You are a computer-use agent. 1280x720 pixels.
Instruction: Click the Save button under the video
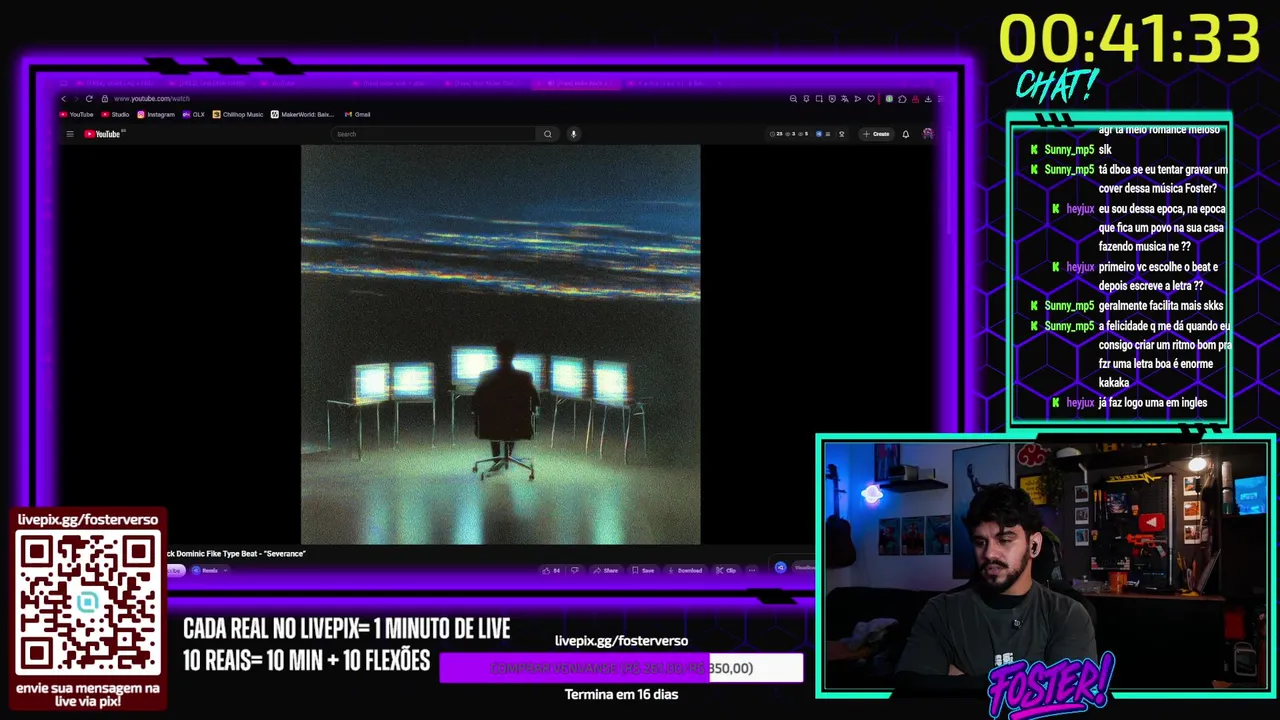643,570
